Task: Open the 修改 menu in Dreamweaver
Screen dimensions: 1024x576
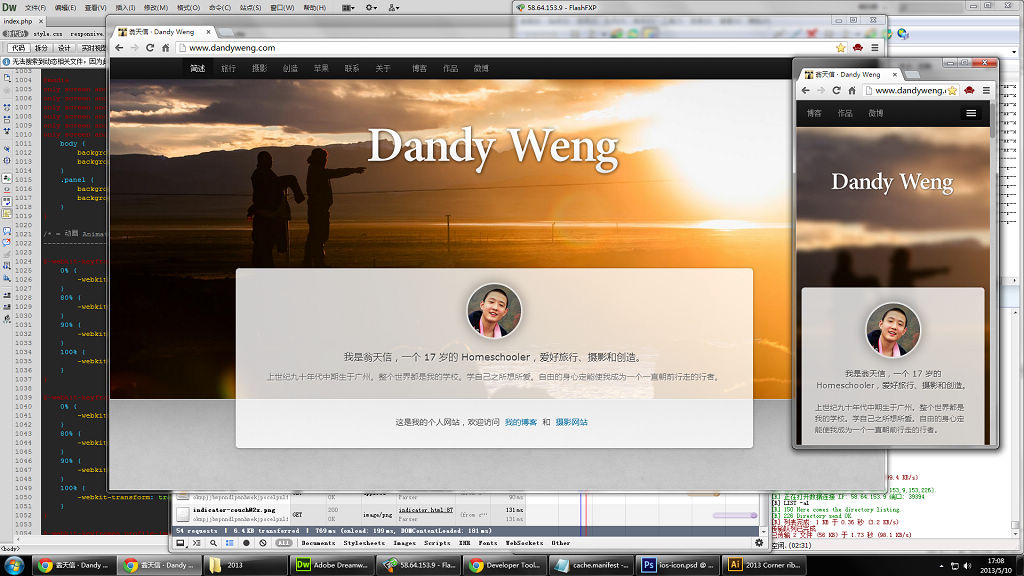Action: (154, 8)
